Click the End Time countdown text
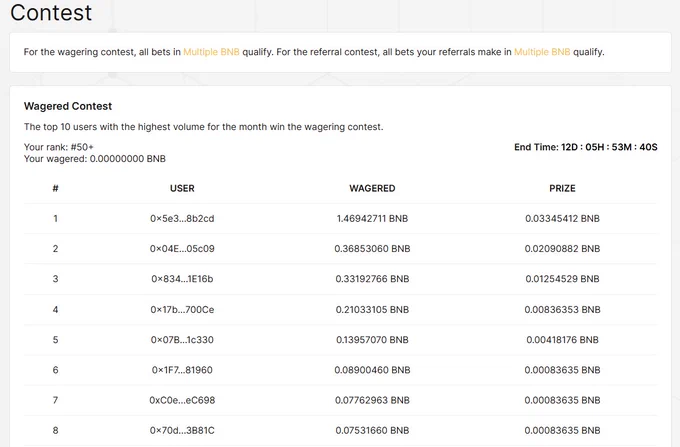680x447 pixels. click(x=585, y=147)
